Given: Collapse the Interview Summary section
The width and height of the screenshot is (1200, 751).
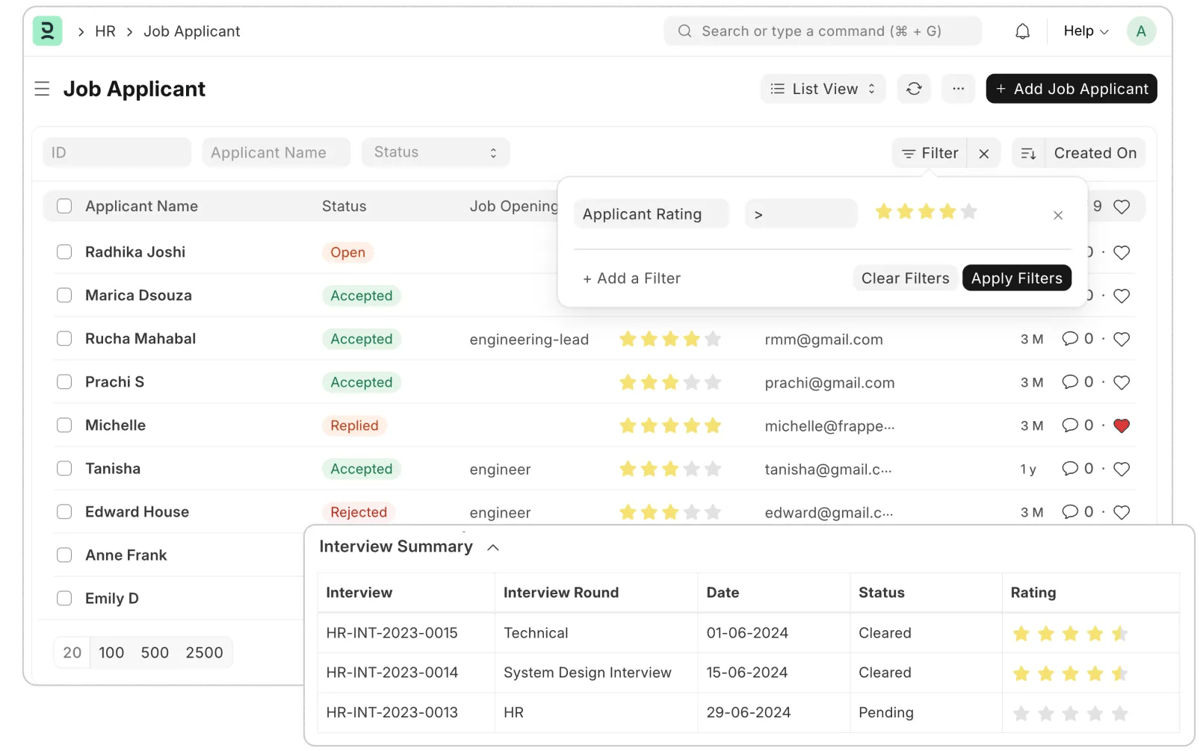Looking at the screenshot, I should point(493,547).
